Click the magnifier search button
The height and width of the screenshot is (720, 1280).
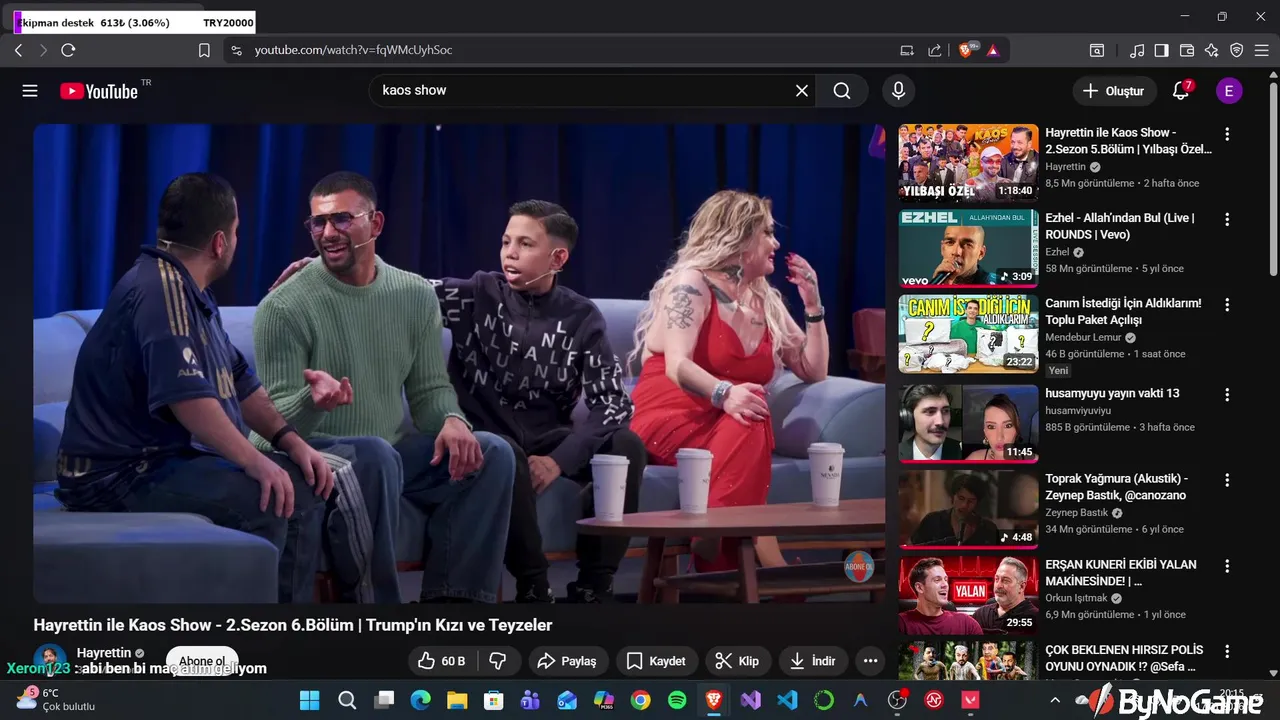point(842,91)
